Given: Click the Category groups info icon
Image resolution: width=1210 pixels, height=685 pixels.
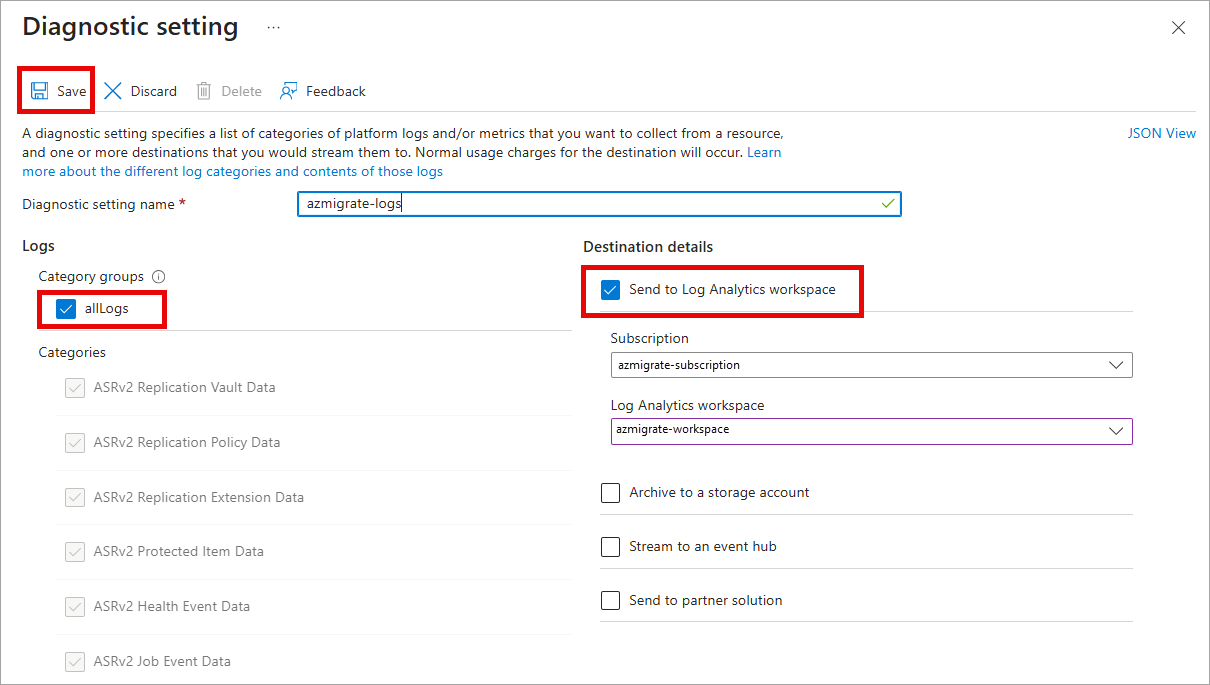Looking at the screenshot, I should [x=158, y=277].
